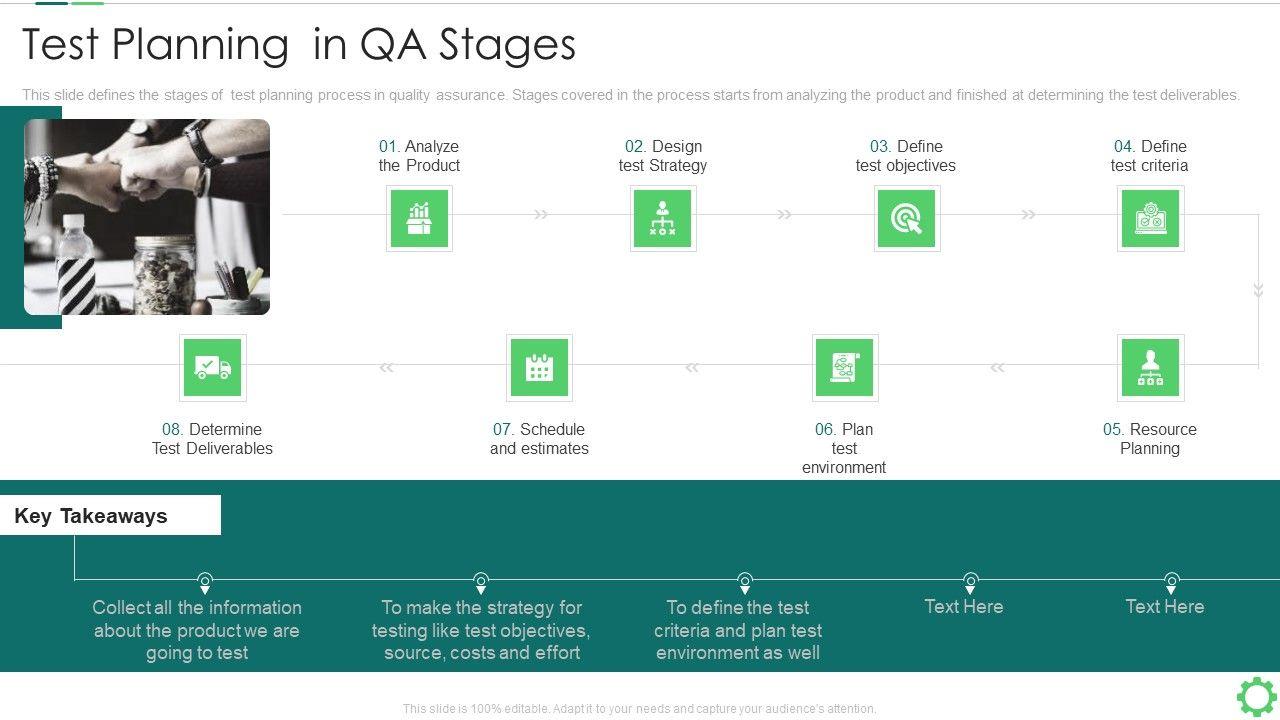Viewport: 1280px width, 720px height.
Task: Click the Define test objectives target icon
Action: tap(906, 219)
